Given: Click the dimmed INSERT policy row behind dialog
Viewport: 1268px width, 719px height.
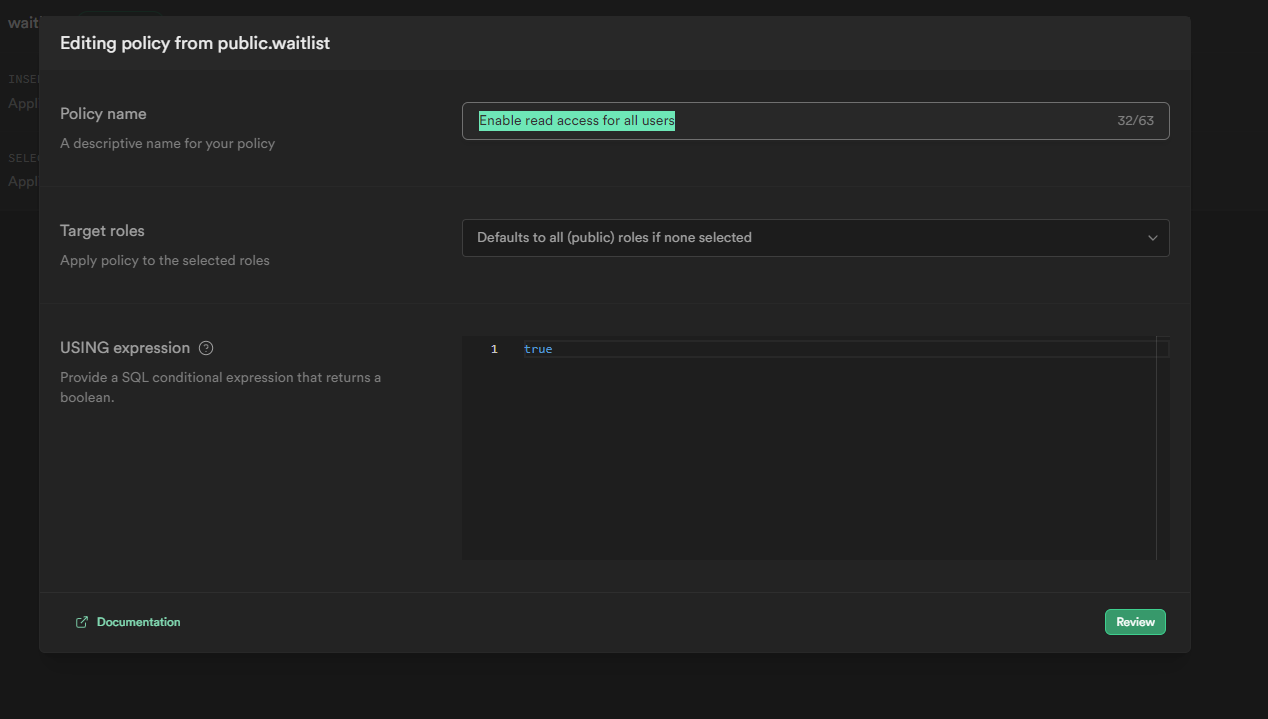Looking at the screenshot, I should [22, 92].
